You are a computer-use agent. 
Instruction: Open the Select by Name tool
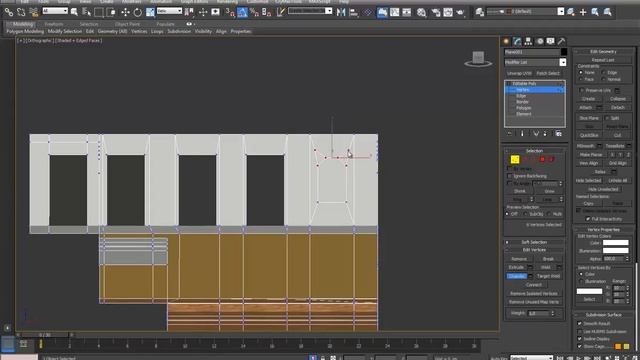(87, 12)
